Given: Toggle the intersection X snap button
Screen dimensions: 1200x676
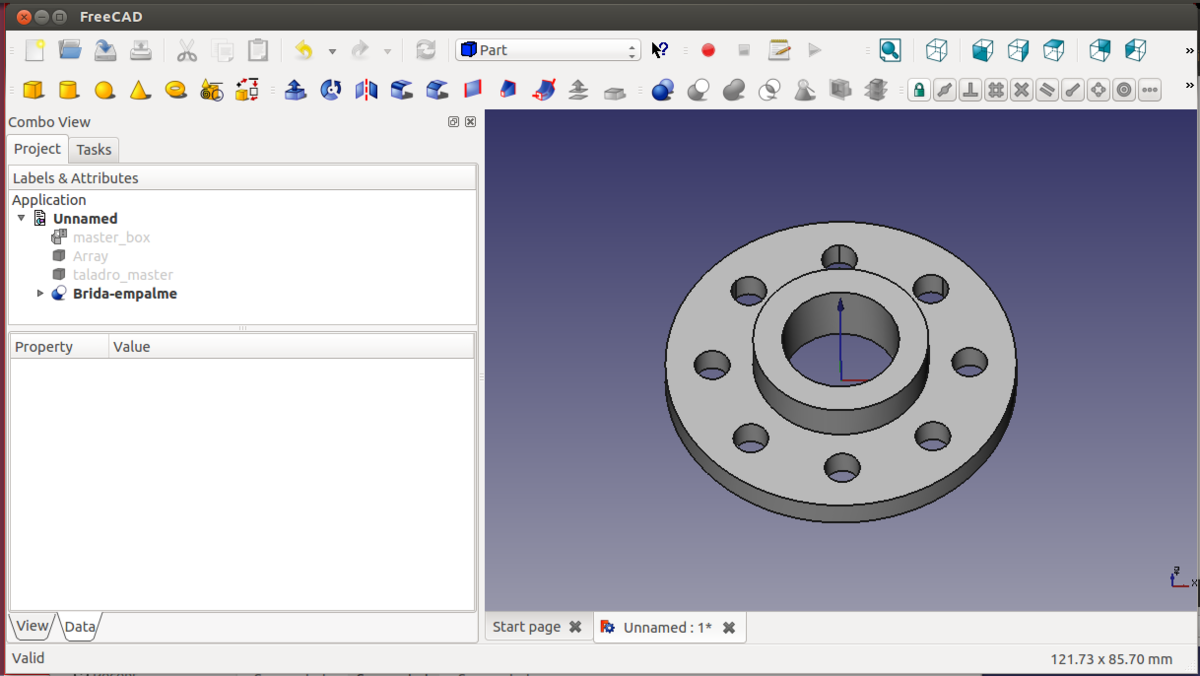Looking at the screenshot, I should [1021, 90].
